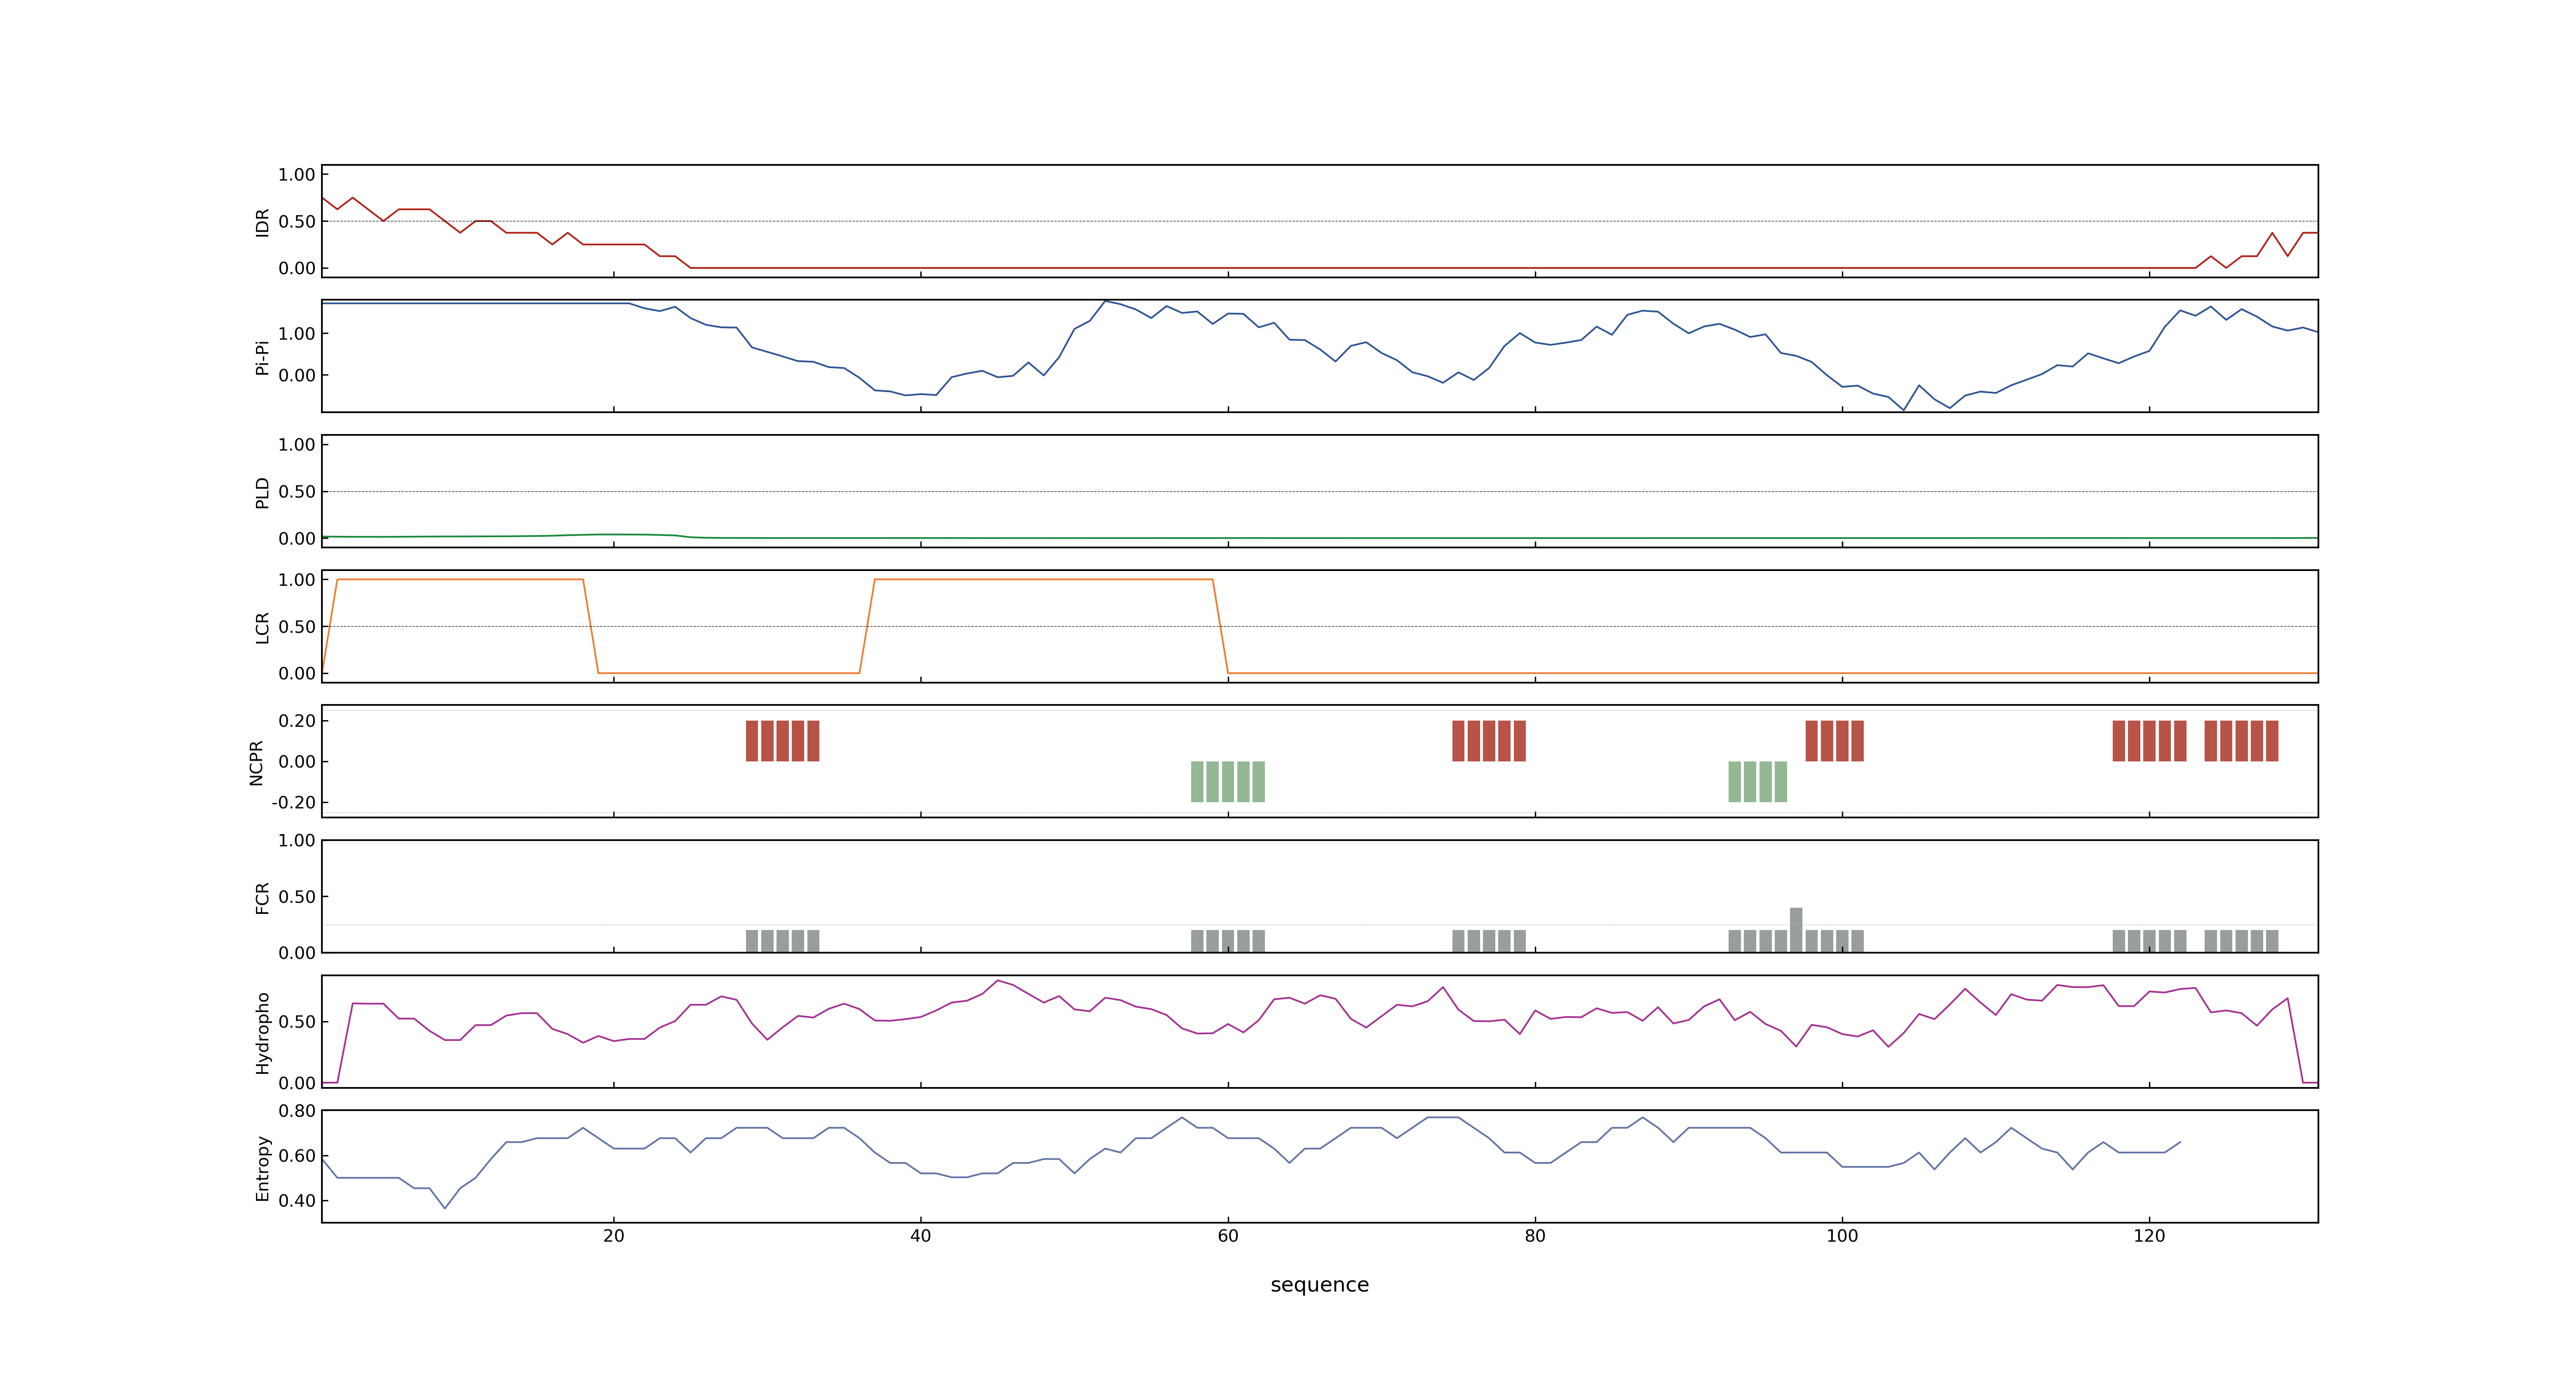Select the LCR y-axis label
The image size is (2576, 1374).
(262, 627)
